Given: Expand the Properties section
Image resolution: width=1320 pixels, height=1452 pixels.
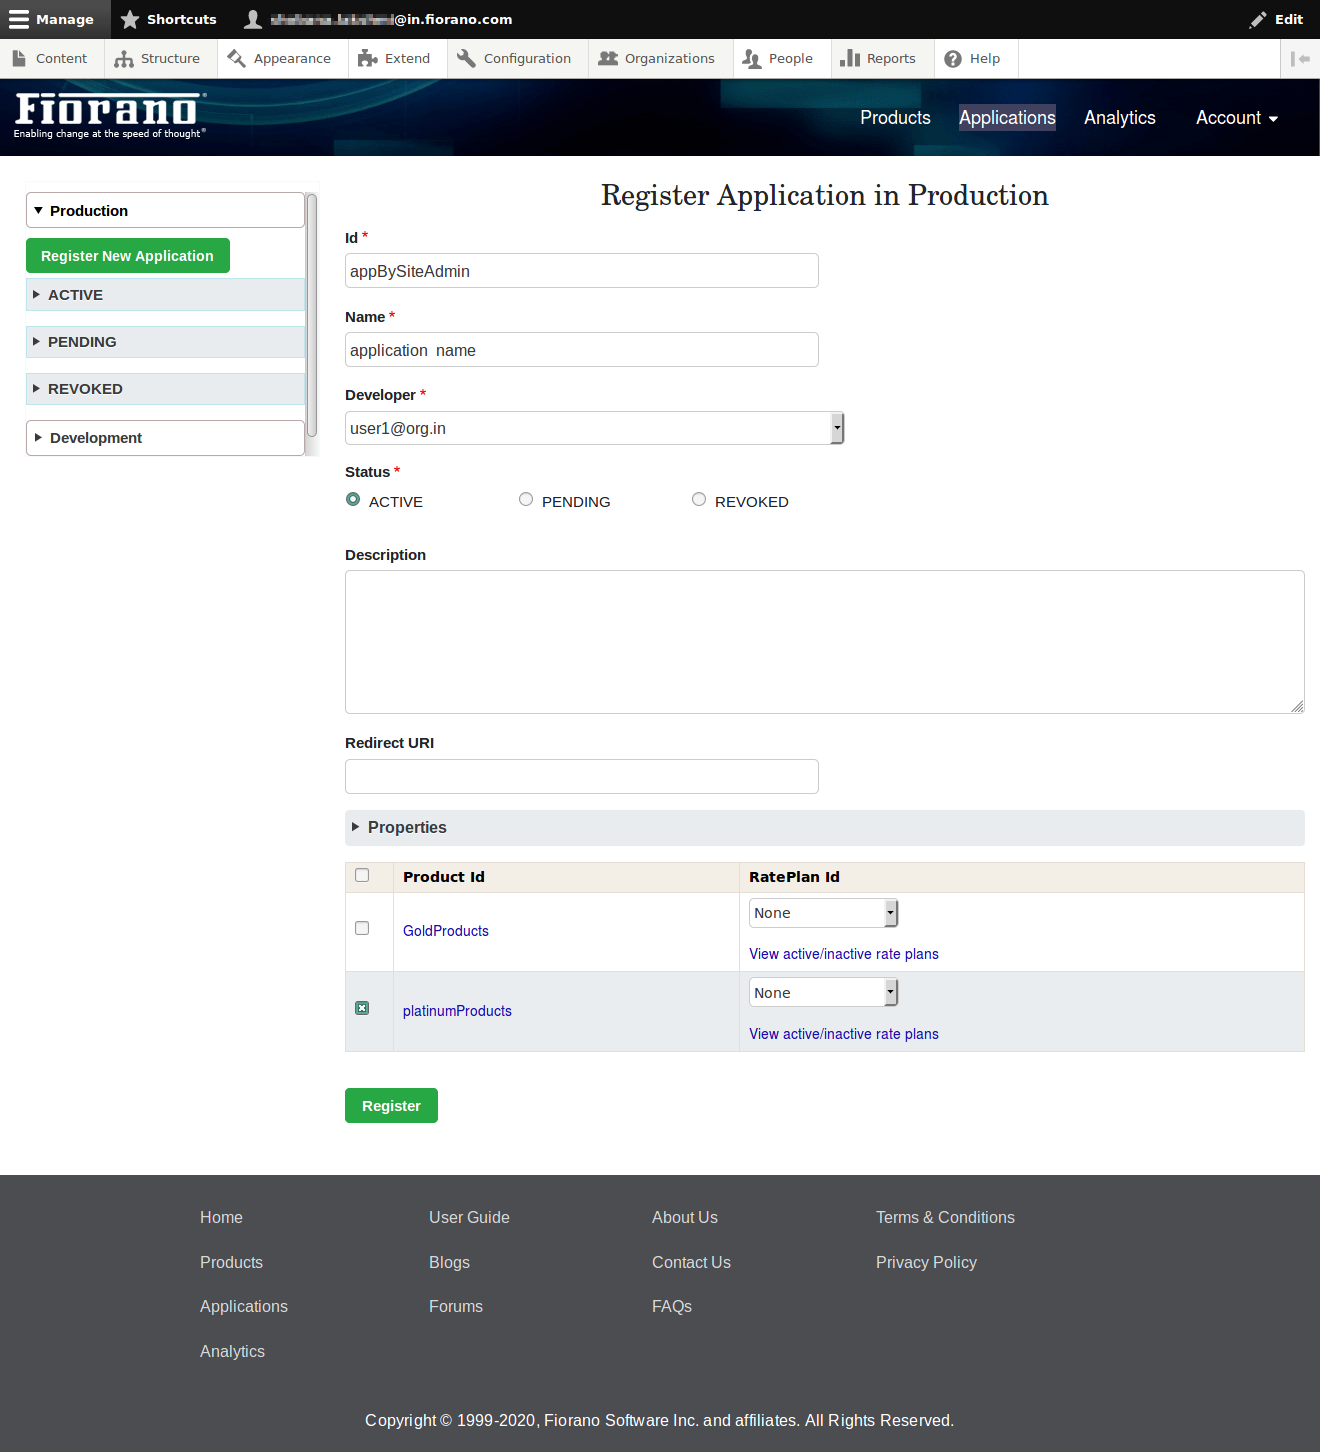Looking at the screenshot, I should pos(824,827).
